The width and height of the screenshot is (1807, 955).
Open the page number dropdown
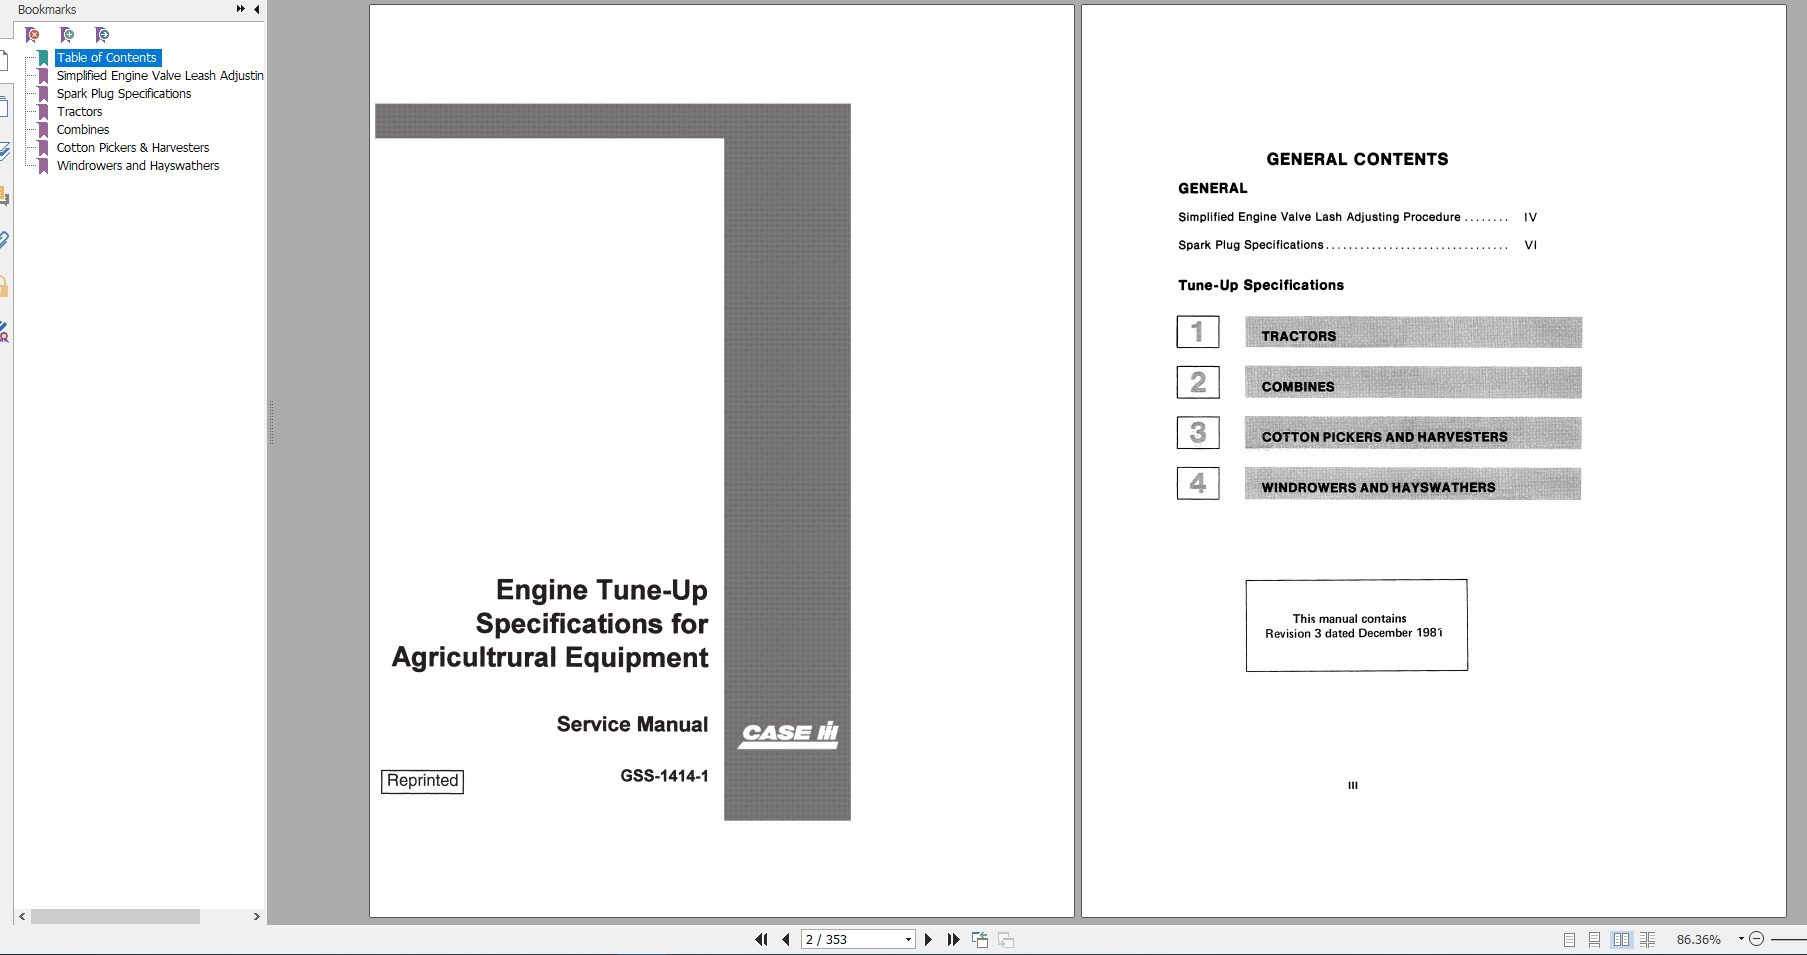[x=908, y=939]
